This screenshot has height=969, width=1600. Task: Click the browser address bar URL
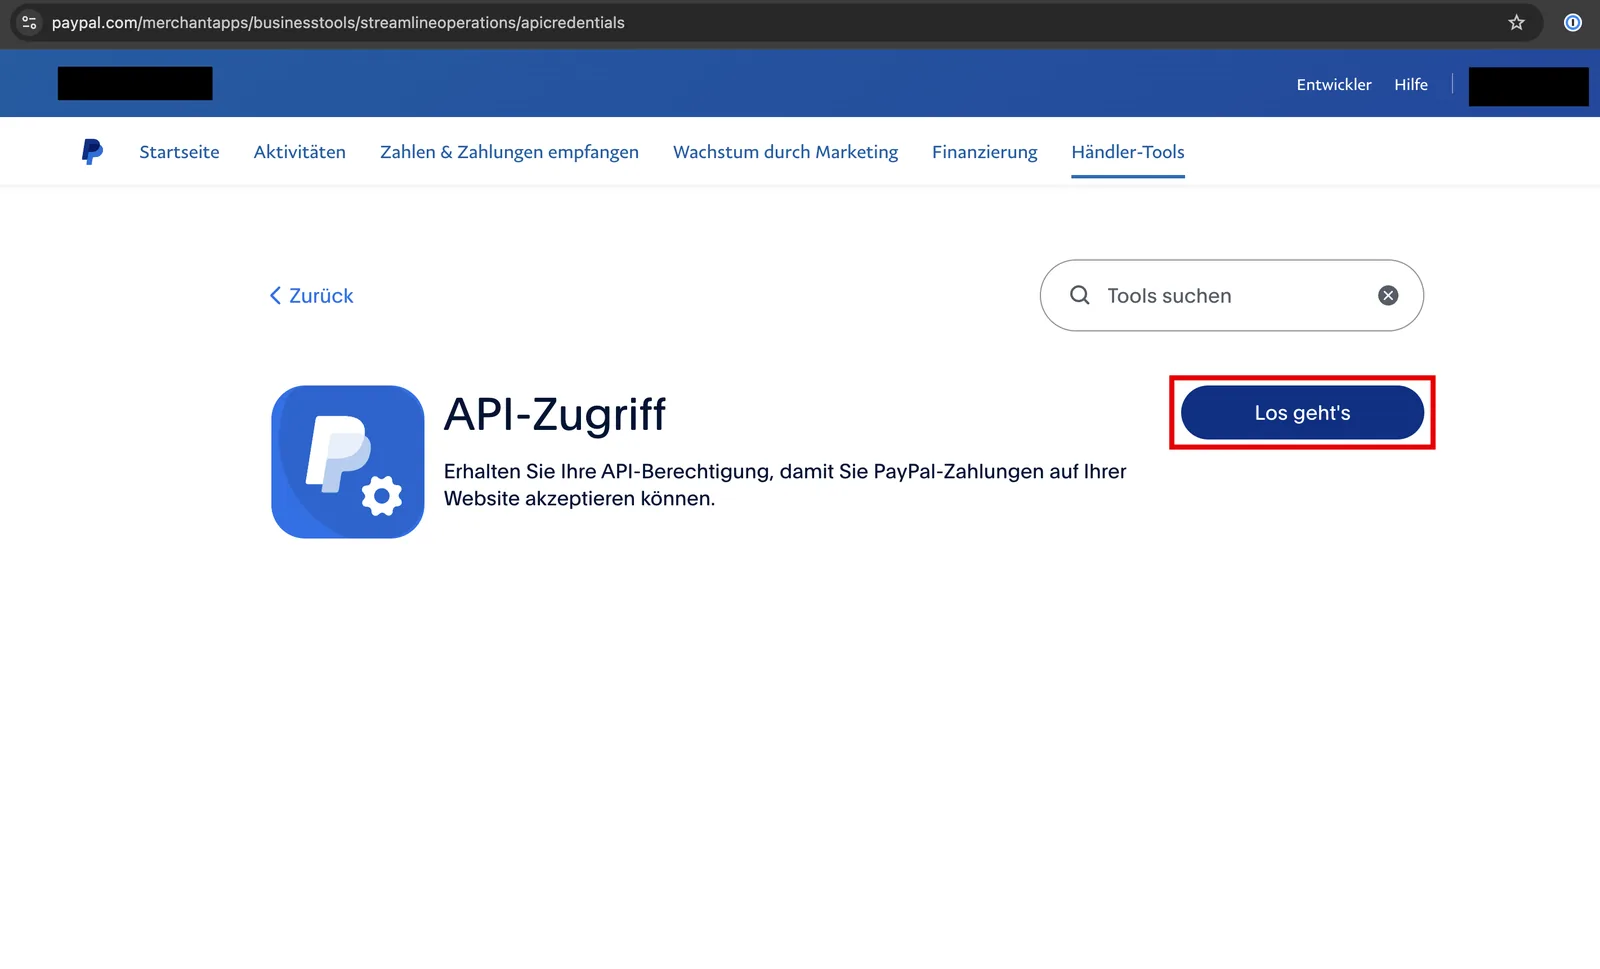click(338, 22)
